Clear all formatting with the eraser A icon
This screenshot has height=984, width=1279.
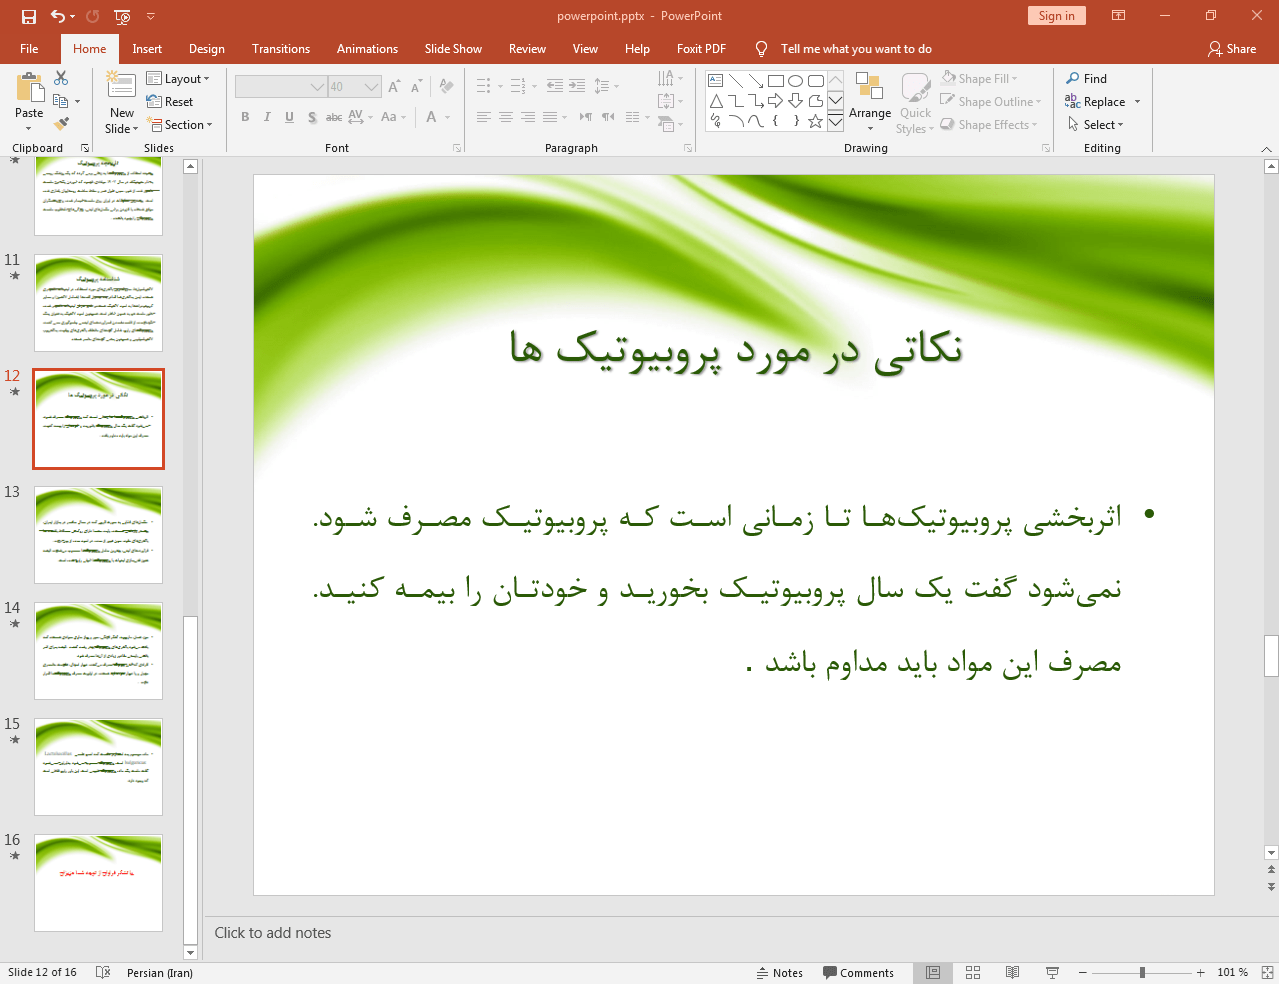point(446,87)
